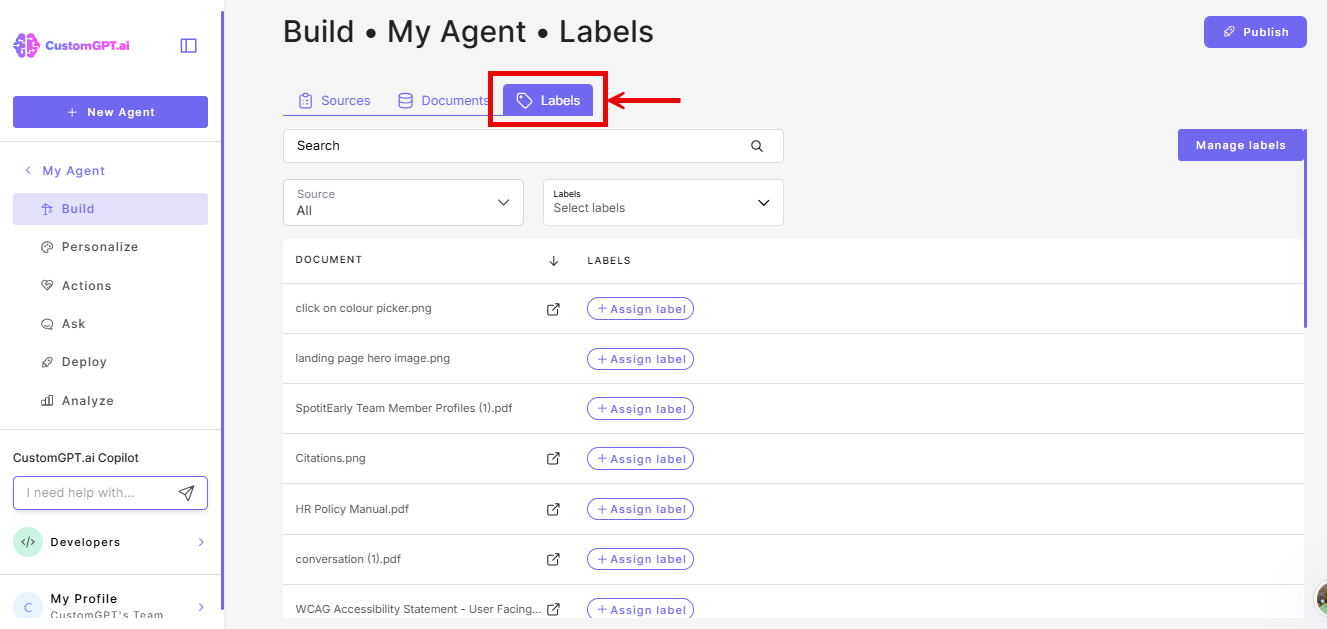The width and height of the screenshot is (1327, 629).
Task: Toggle the sidebar collapse panel icon
Action: [x=188, y=44]
